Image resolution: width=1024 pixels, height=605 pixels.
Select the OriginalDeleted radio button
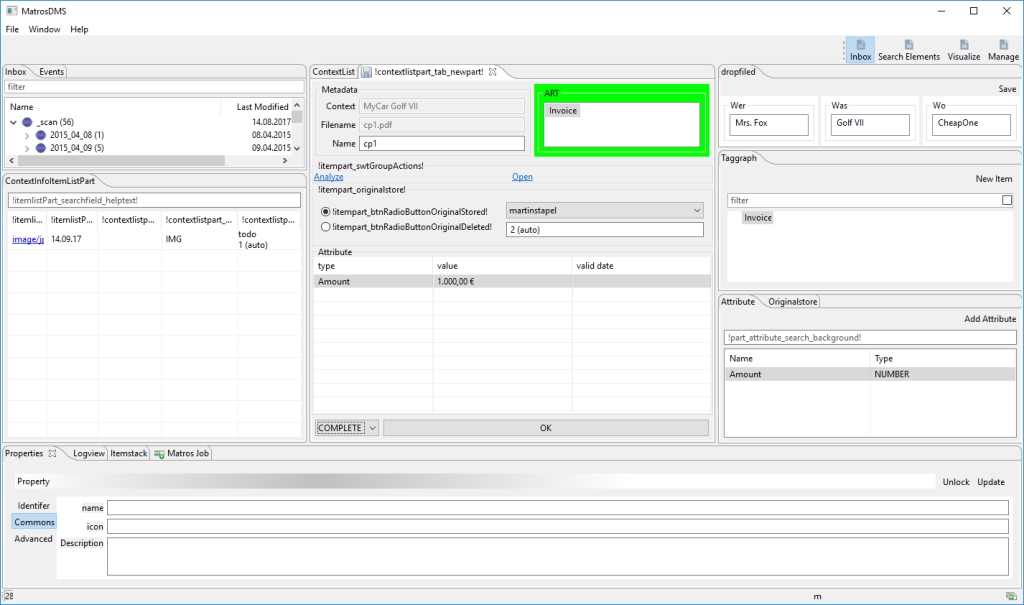point(323,226)
